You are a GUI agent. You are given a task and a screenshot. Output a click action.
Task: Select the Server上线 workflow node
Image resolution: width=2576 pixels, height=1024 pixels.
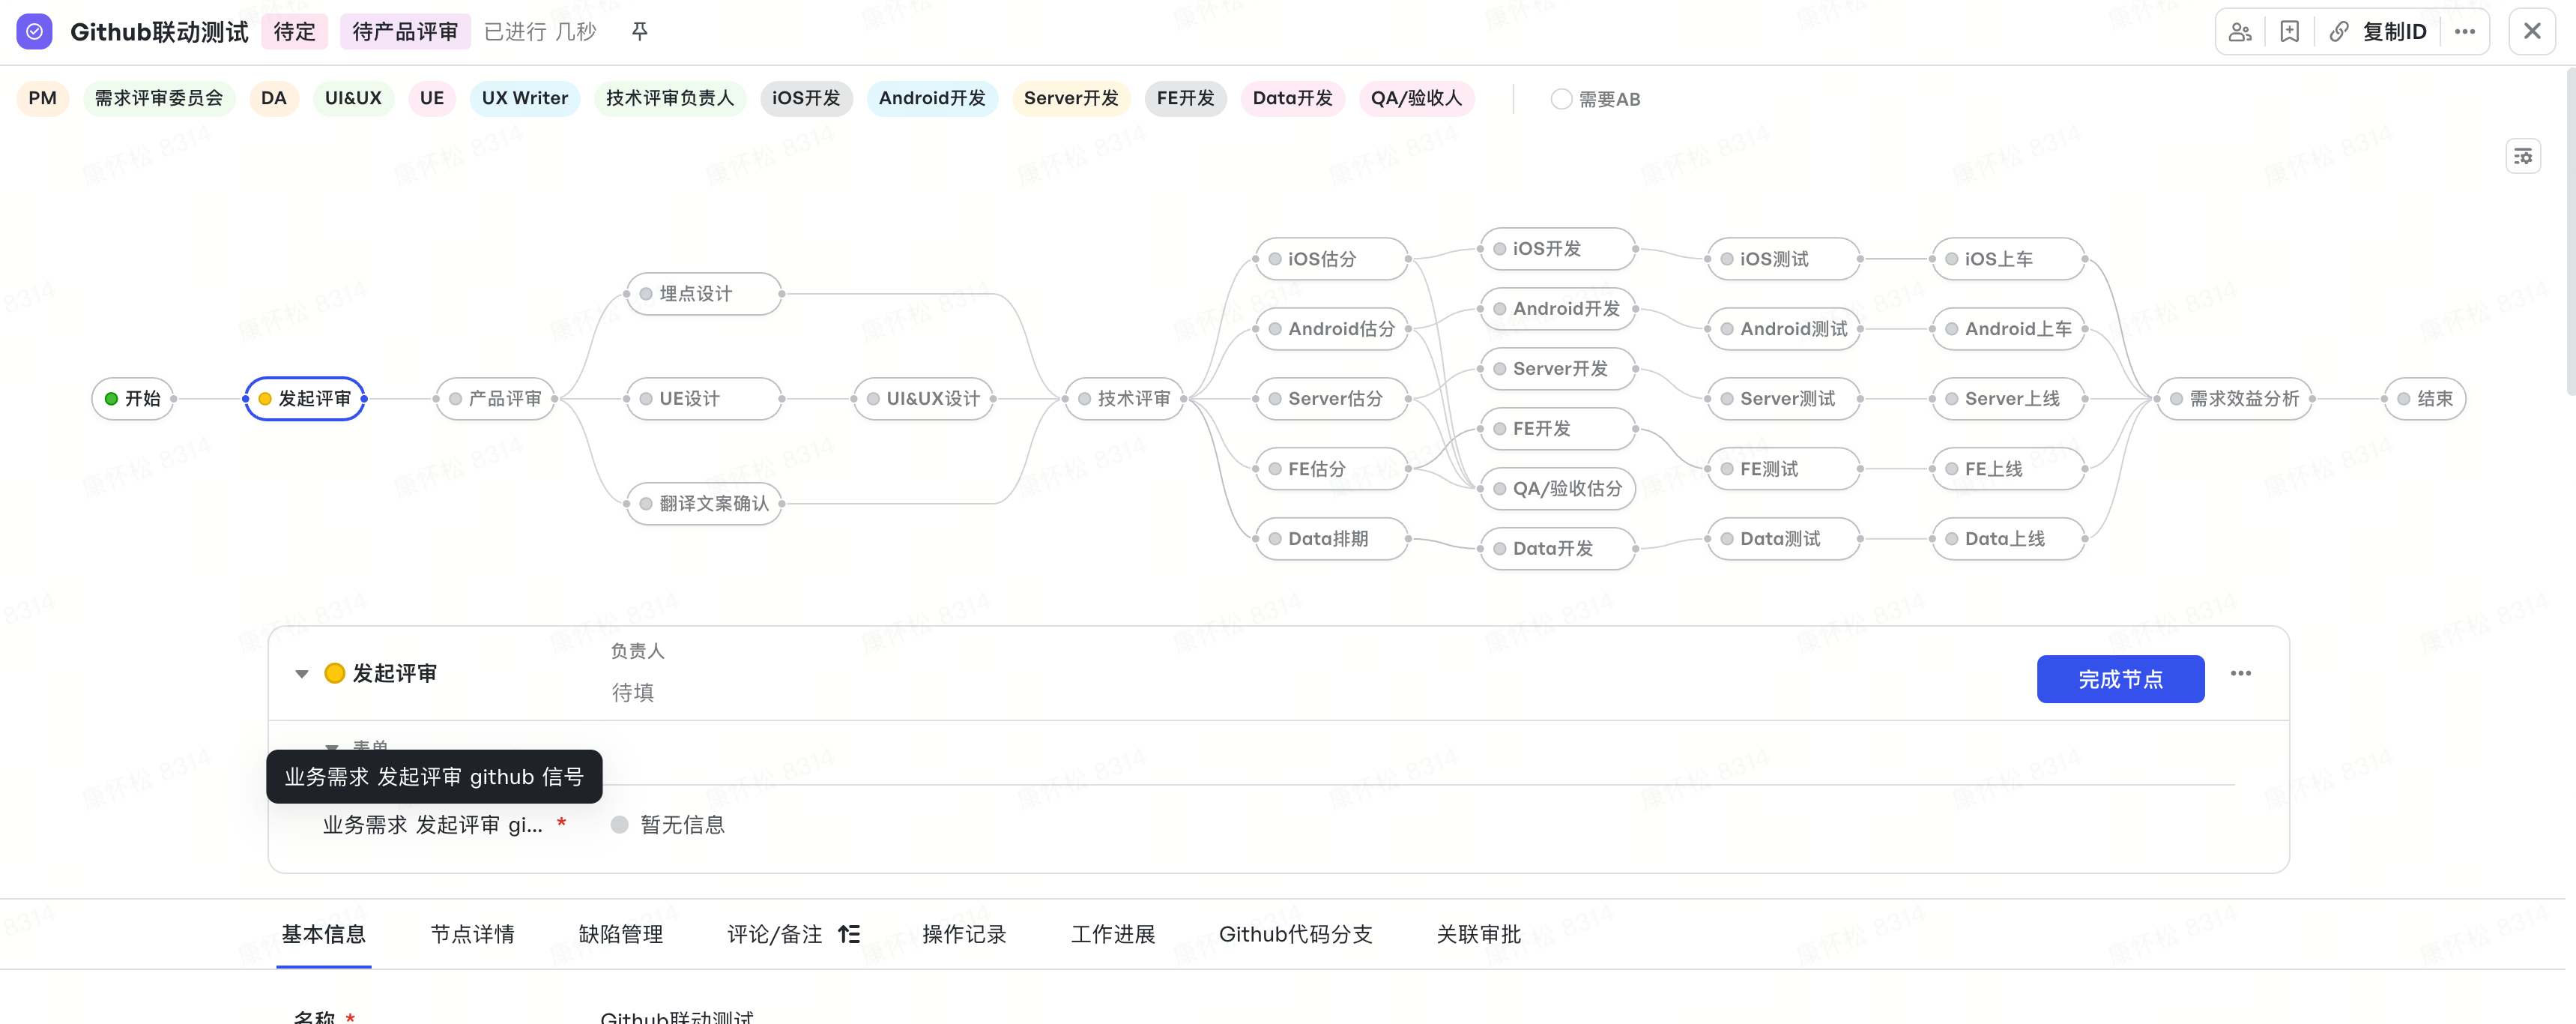click(x=2009, y=399)
